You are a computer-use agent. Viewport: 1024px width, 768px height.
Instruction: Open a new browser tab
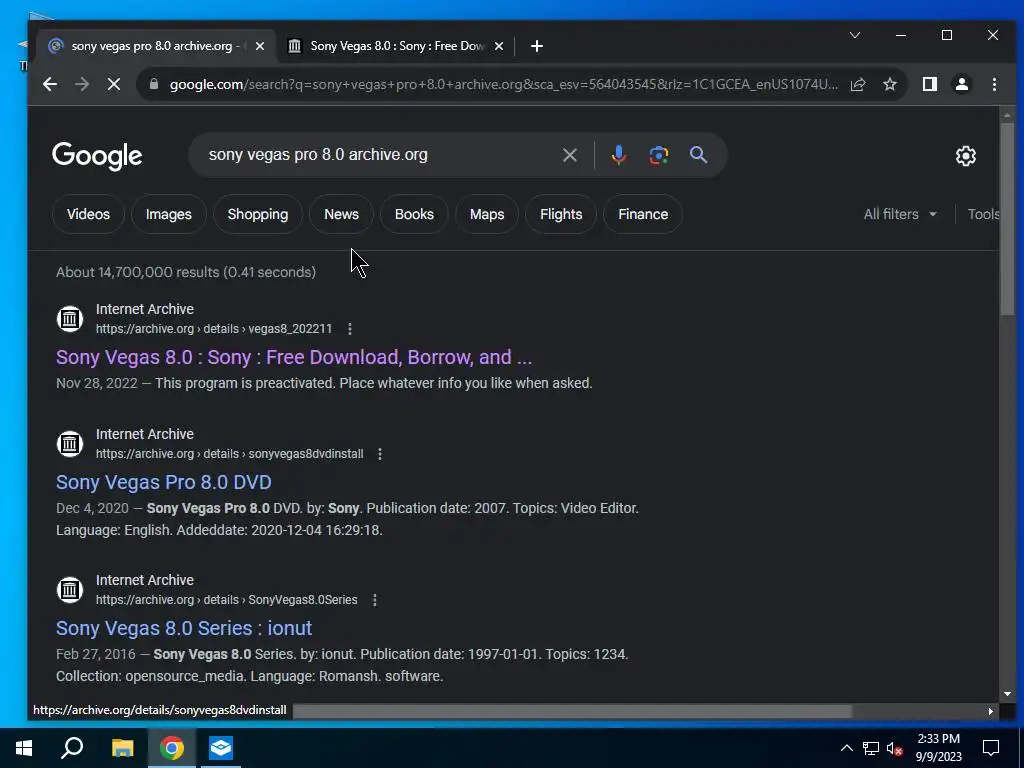pyautogui.click(x=537, y=46)
